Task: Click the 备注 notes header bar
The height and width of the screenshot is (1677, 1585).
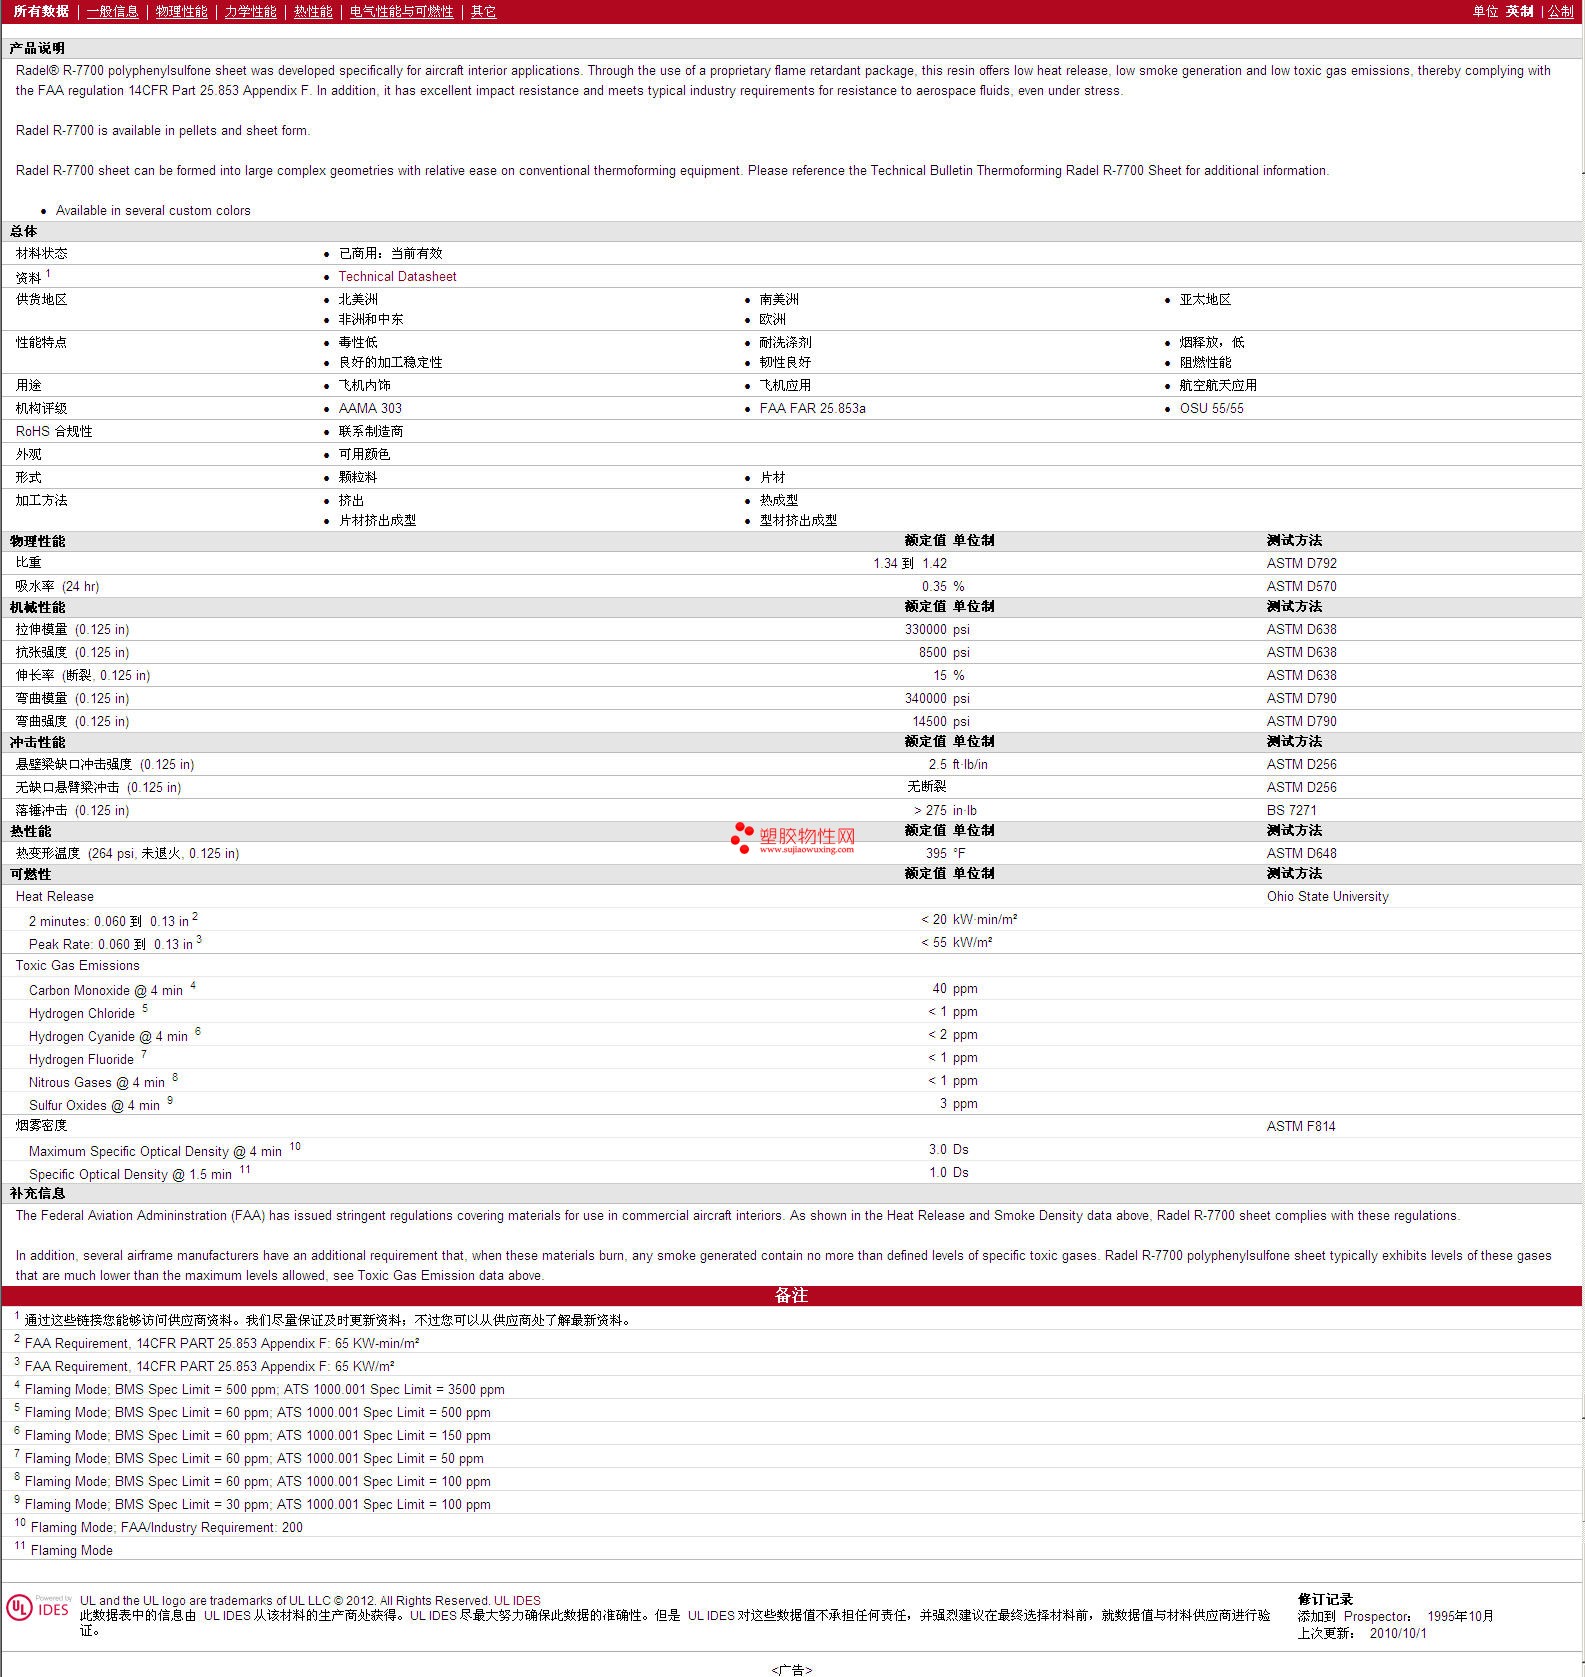Action: 792,1296
